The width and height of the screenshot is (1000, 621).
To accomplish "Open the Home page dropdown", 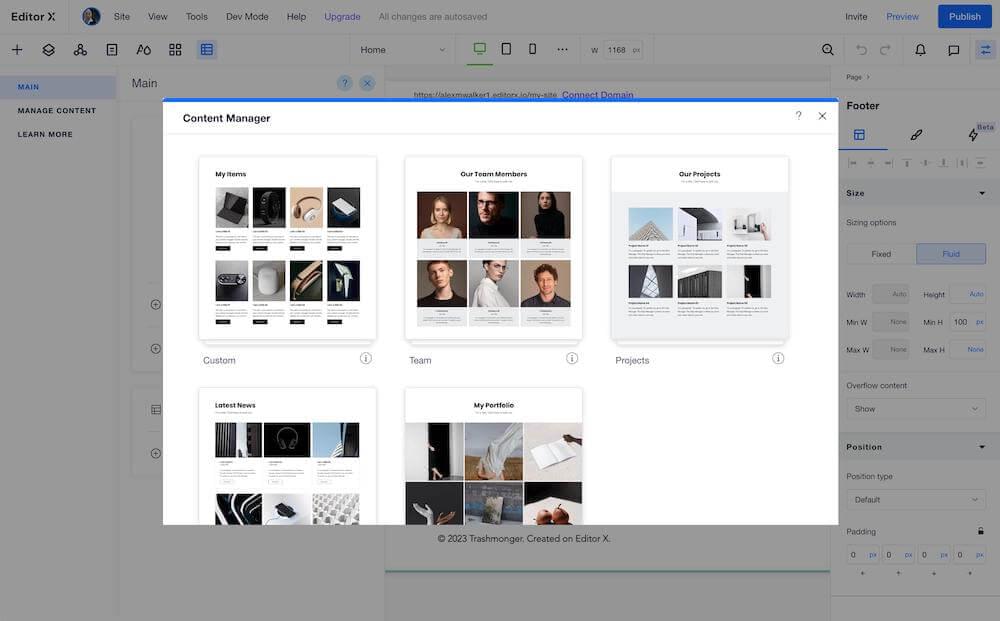I will tap(403, 49).
